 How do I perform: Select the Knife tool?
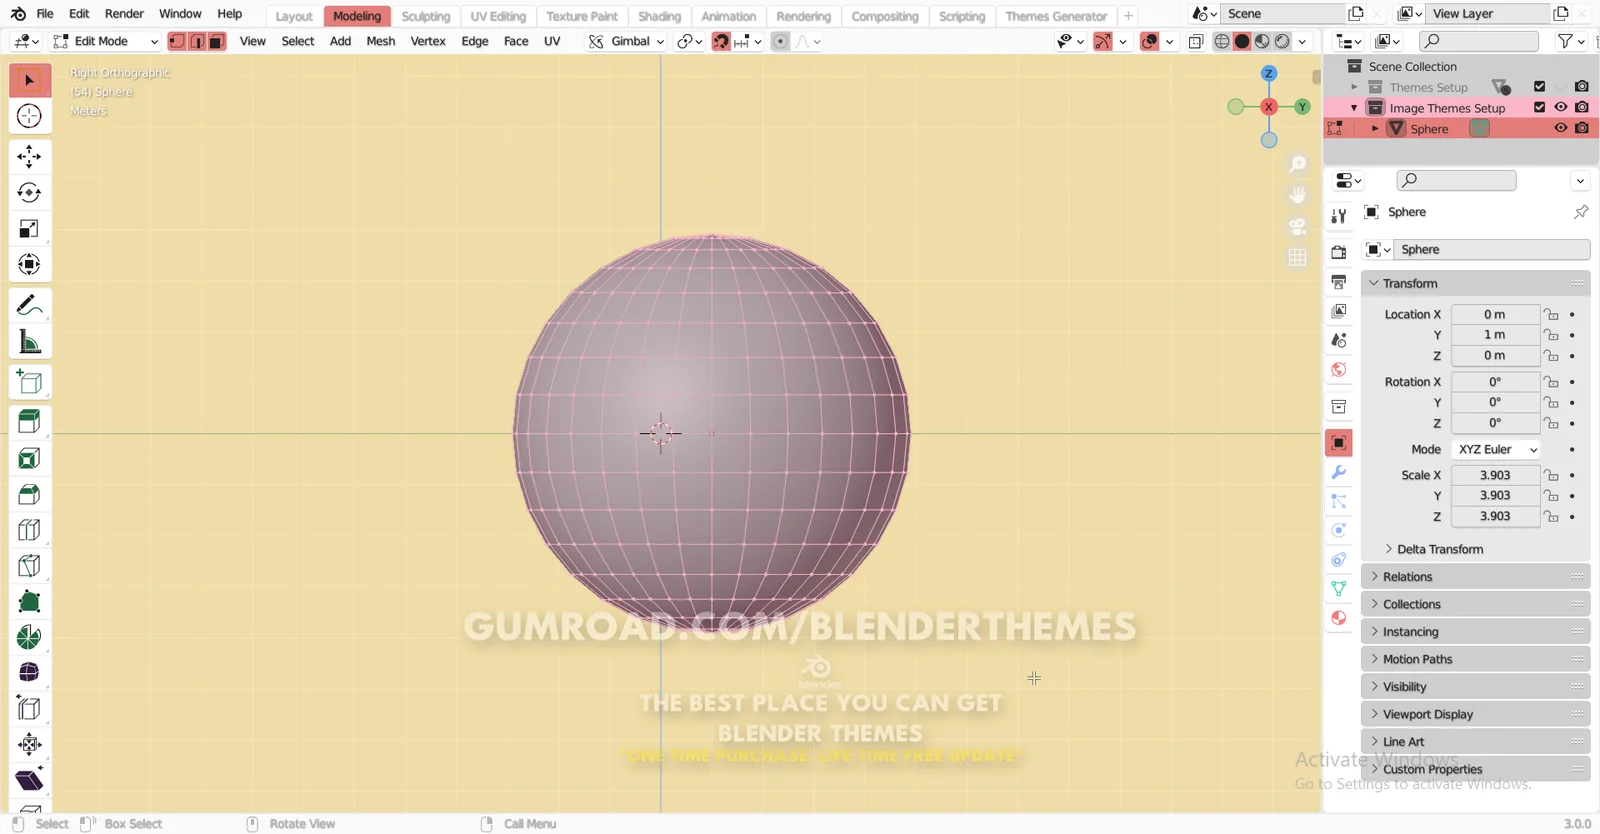(x=29, y=566)
